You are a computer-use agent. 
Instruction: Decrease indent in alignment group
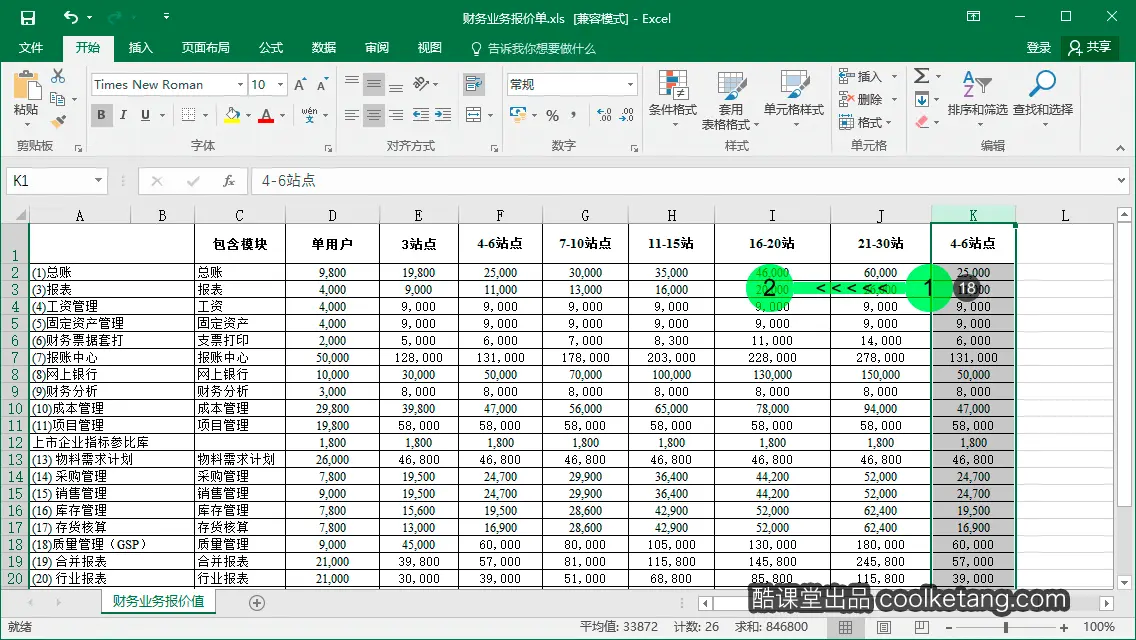point(420,115)
